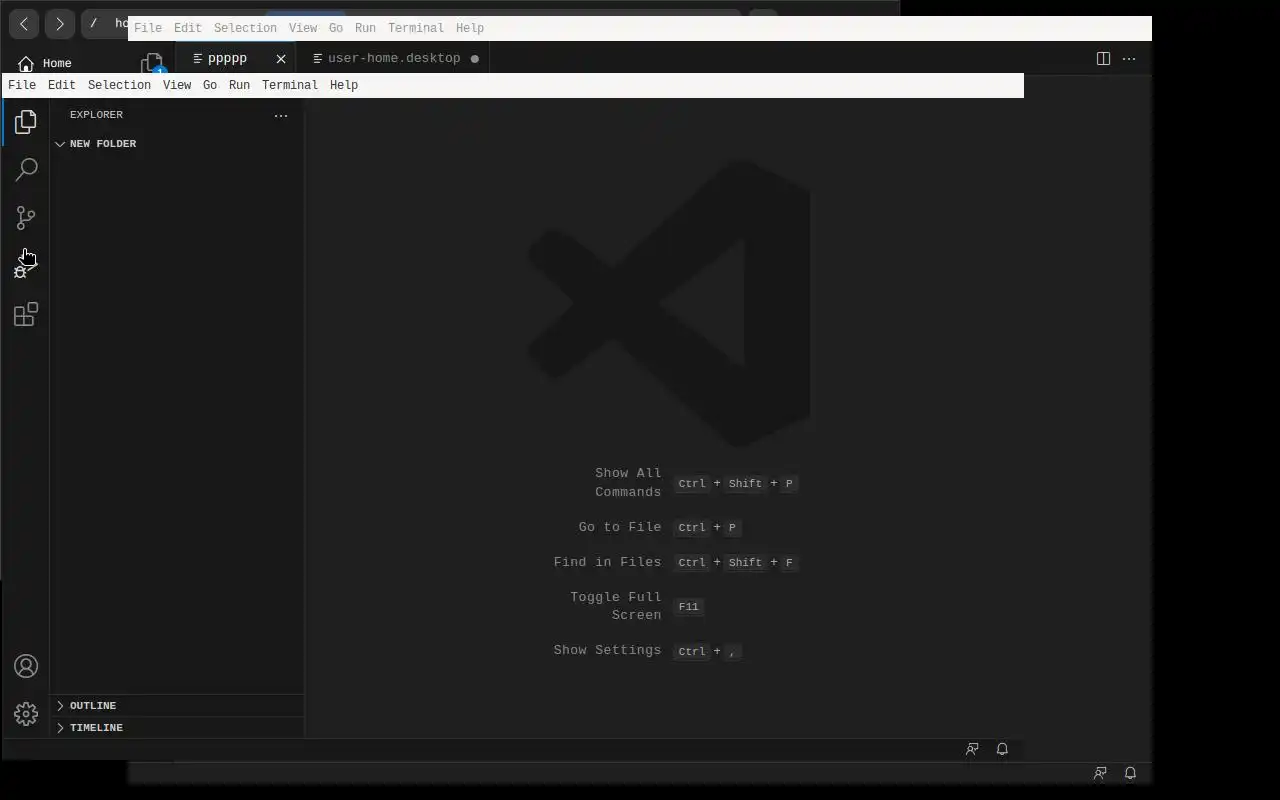Expand the OUTLINE section
1280x800 pixels.
click(93, 706)
